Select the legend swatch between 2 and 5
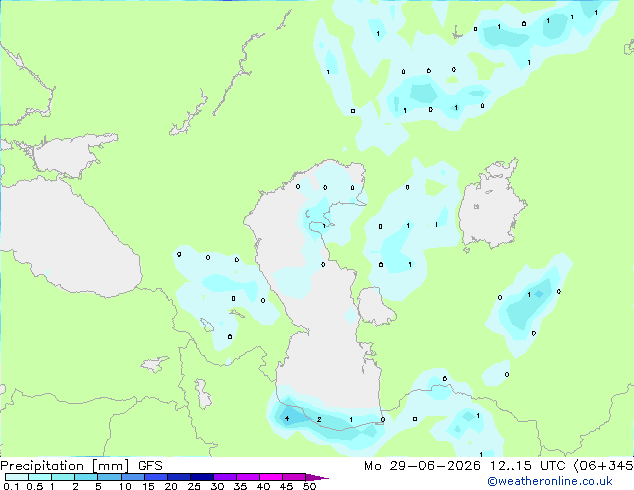 [x=86, y=477]
